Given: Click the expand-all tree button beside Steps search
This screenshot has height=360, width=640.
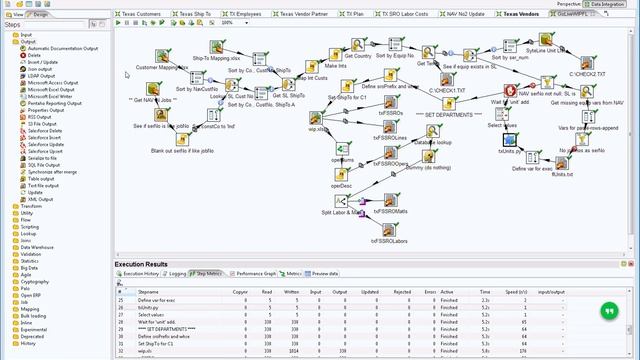Looking at the screenshot, I should click(93, 24).
